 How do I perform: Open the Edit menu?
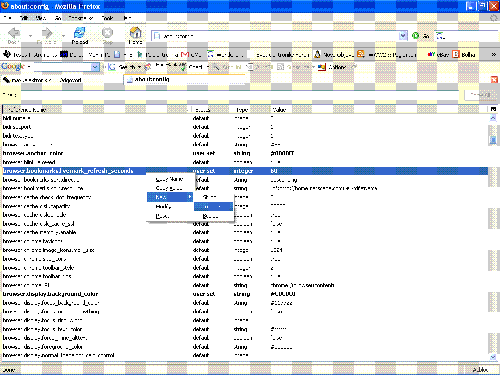click(24, 18)
